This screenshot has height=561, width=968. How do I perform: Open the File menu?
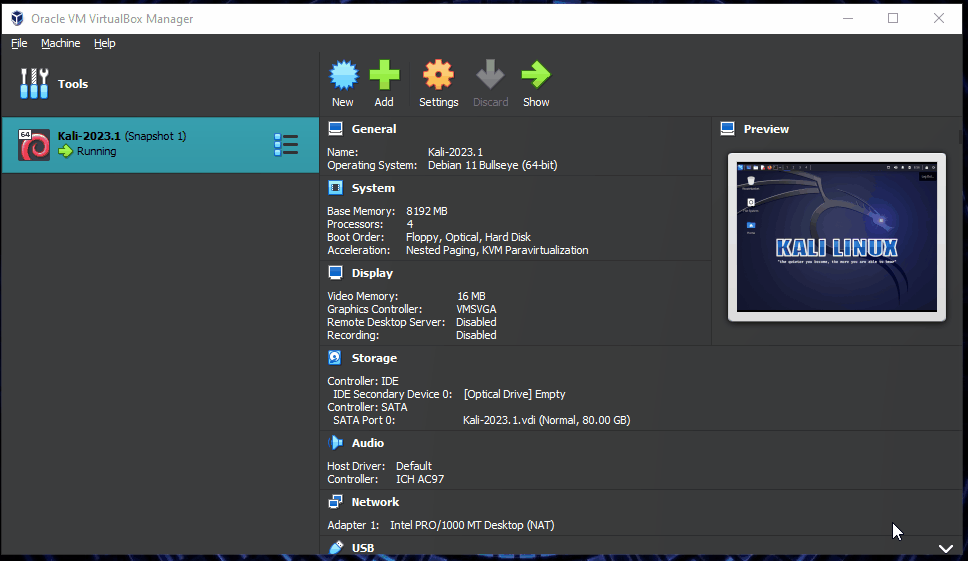[19, 43]
